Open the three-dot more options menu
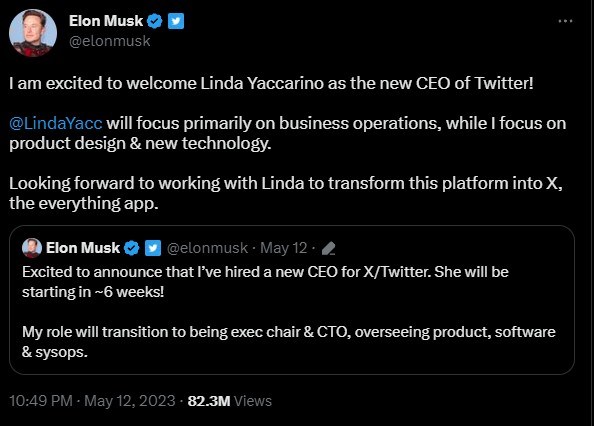This screenshot has height=426, width=594. click(x=565, y=21)
